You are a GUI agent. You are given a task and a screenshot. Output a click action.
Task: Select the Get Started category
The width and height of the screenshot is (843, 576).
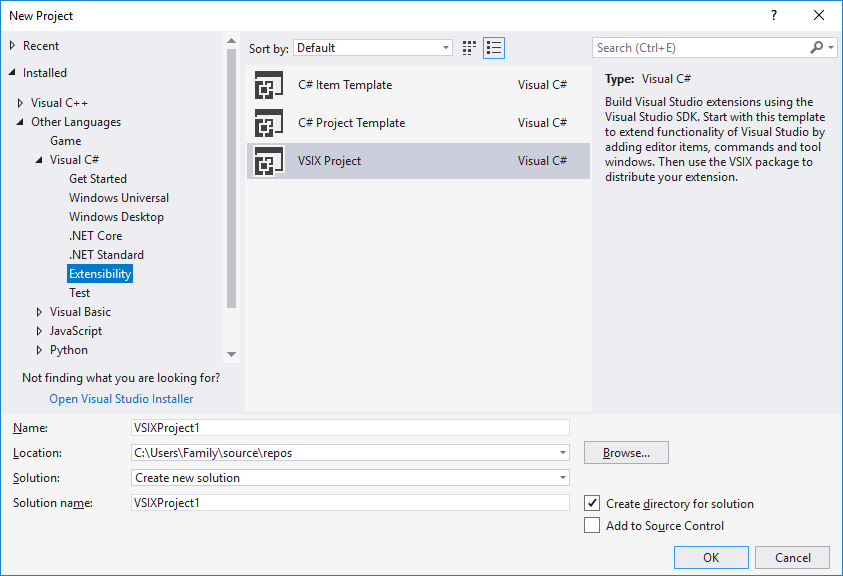tap(98, 179)
